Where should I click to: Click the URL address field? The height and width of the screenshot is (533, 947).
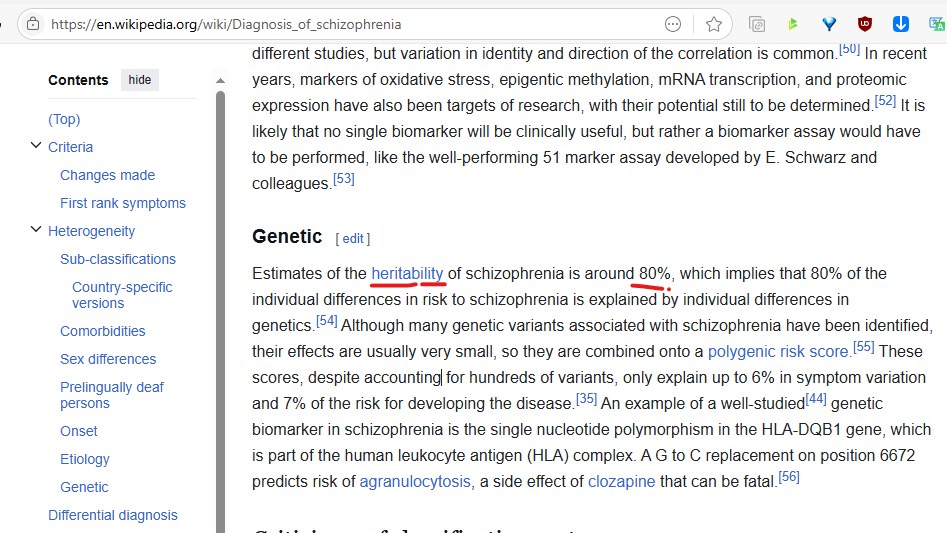pyautogui.click(x=350, y=24)
